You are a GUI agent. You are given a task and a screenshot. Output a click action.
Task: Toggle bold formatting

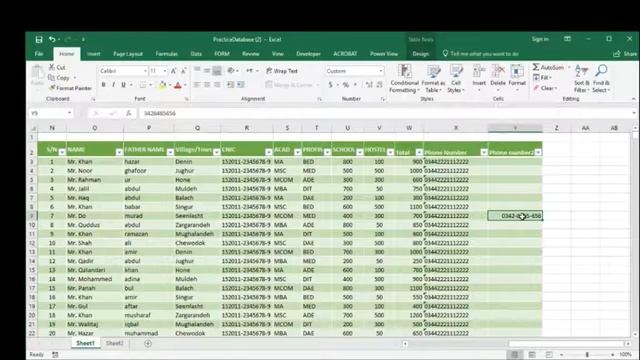103,85
